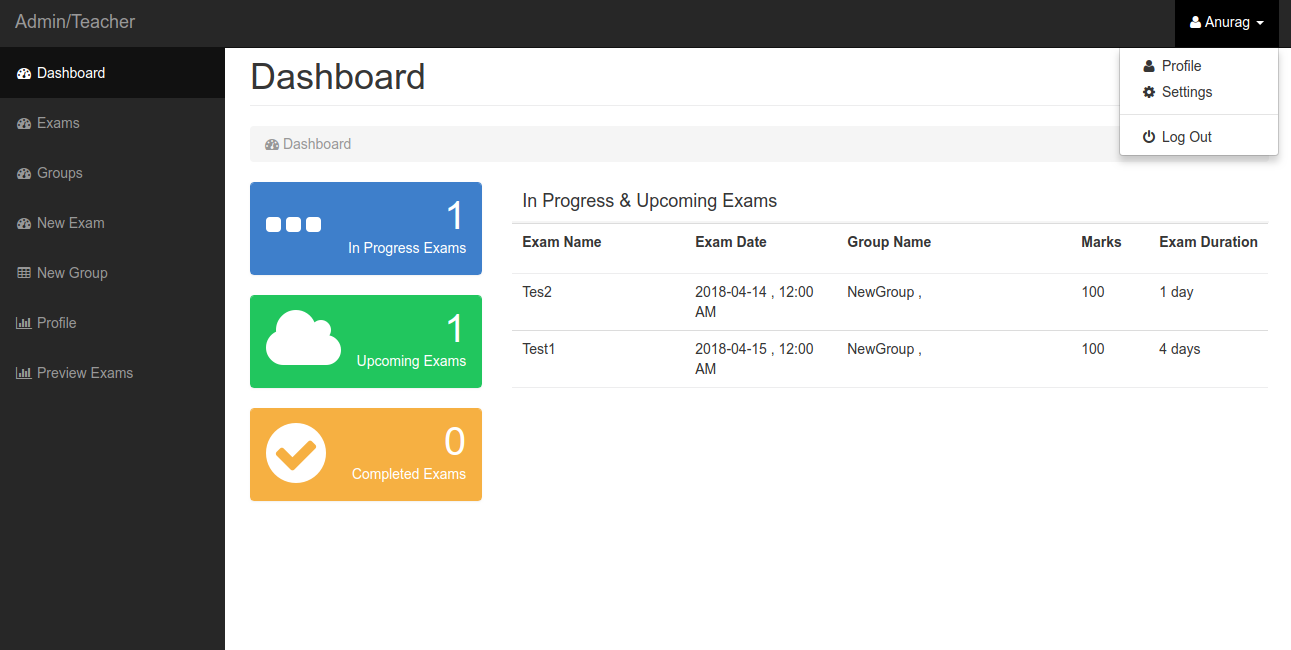Collapse the Anurag dropdown caret
Viewport: 1291px width, 650px height.
pyautogui.click(x=1260, y=23)
